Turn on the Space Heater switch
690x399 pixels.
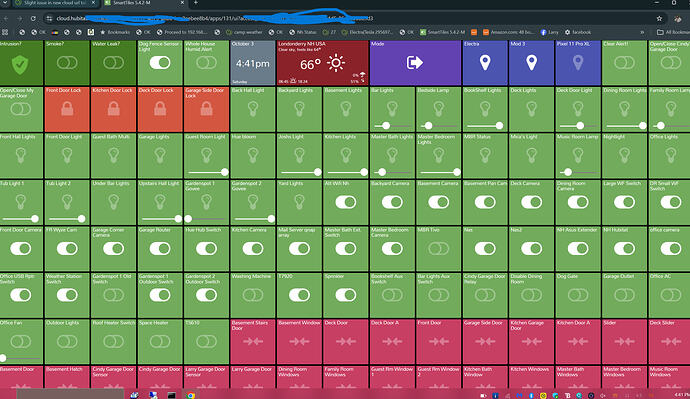(x=160, y=341)
